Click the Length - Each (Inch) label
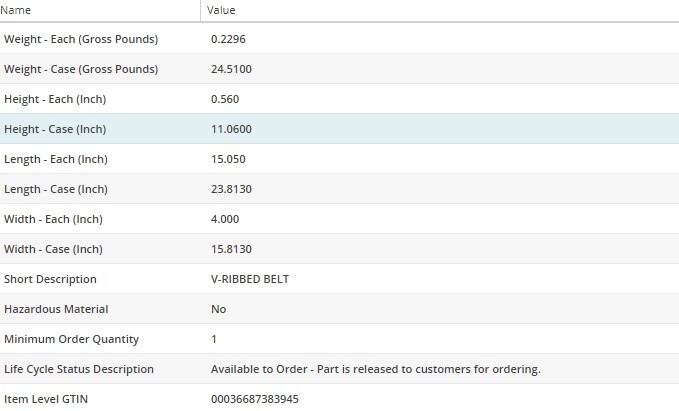Image resolution: width=679 pixels, height=411 pixels. [55, 159]
